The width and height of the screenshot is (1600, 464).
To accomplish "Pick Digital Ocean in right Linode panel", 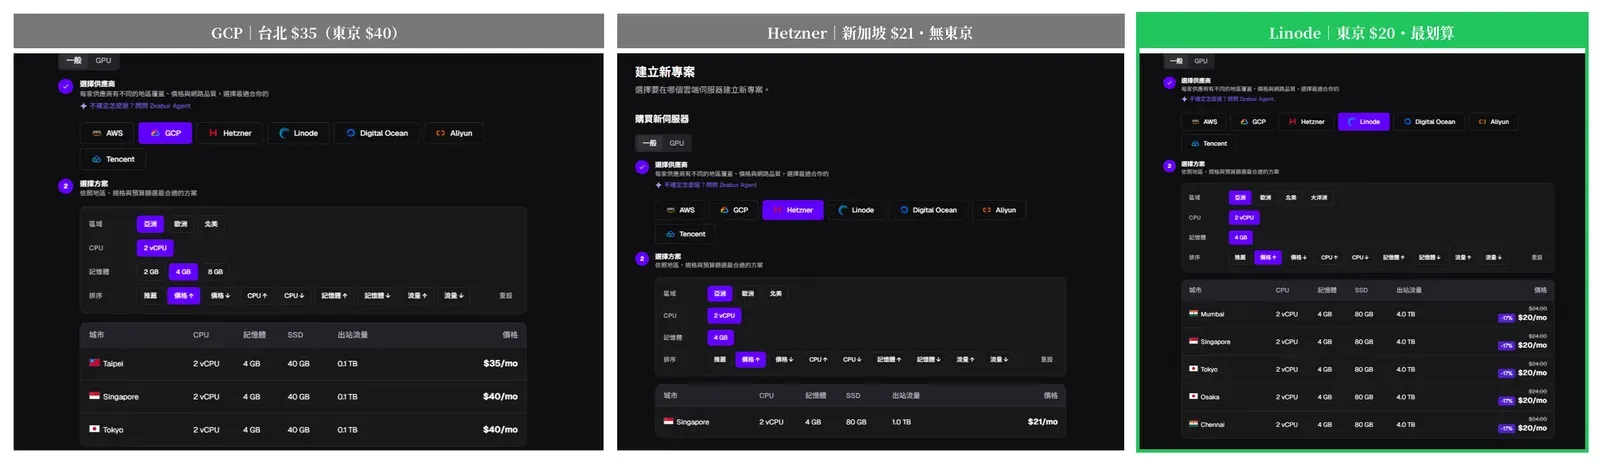I will [1429, 122].
